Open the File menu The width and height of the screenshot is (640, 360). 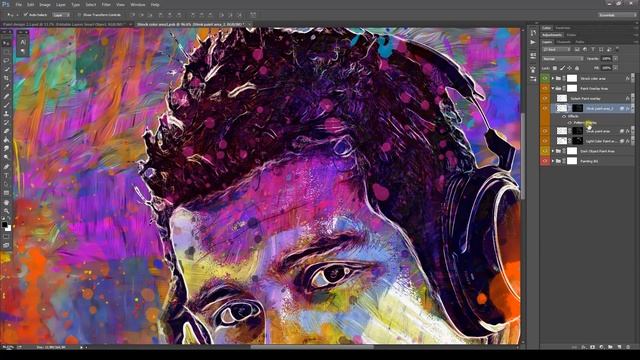coord(18,5)
